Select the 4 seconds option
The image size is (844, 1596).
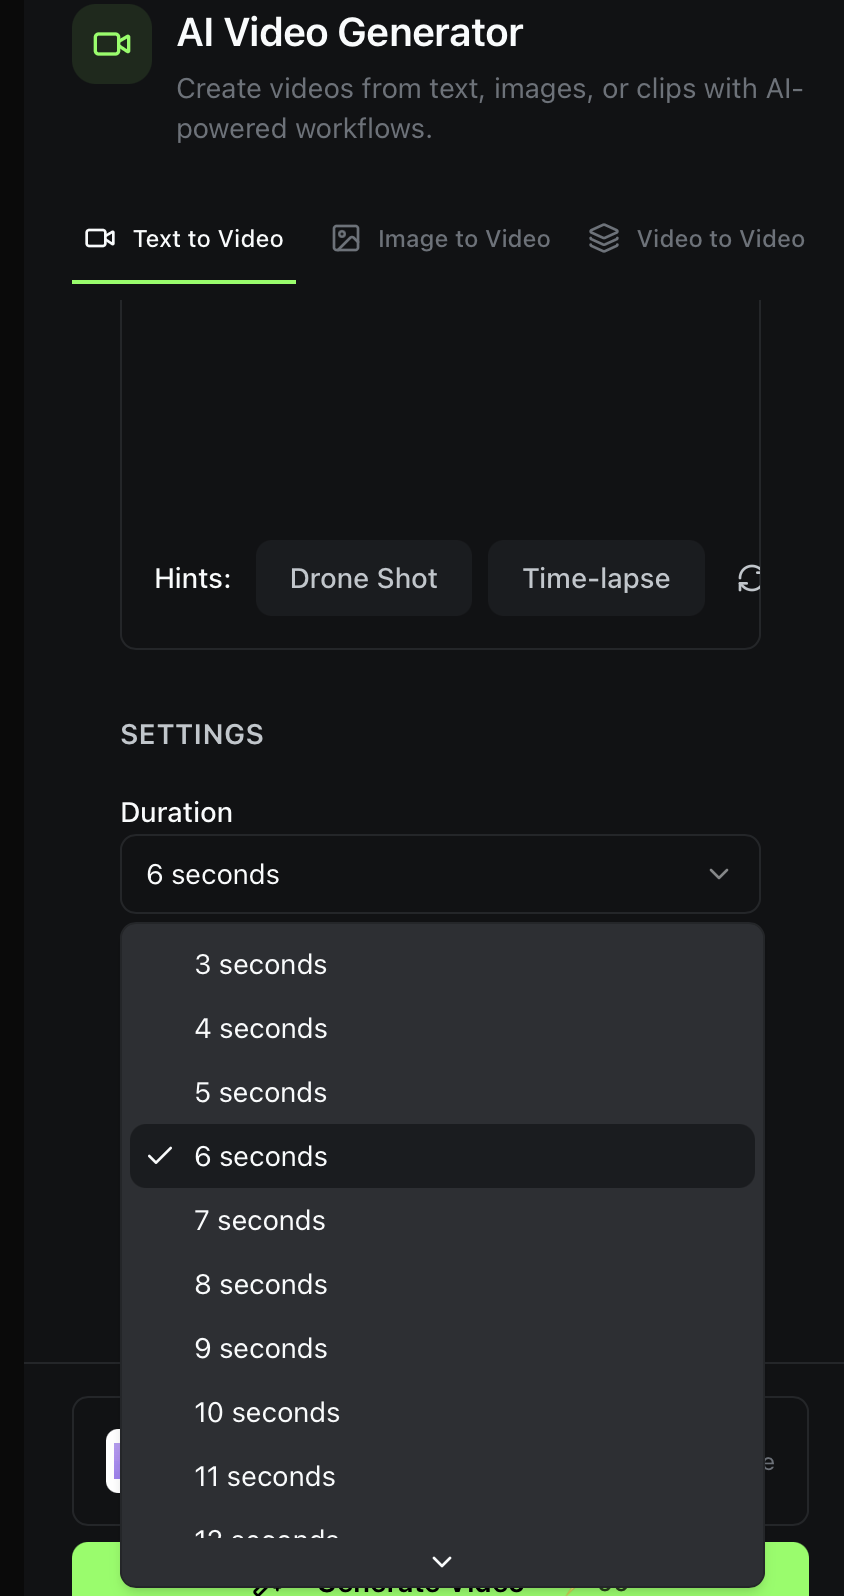(261, 1028)
